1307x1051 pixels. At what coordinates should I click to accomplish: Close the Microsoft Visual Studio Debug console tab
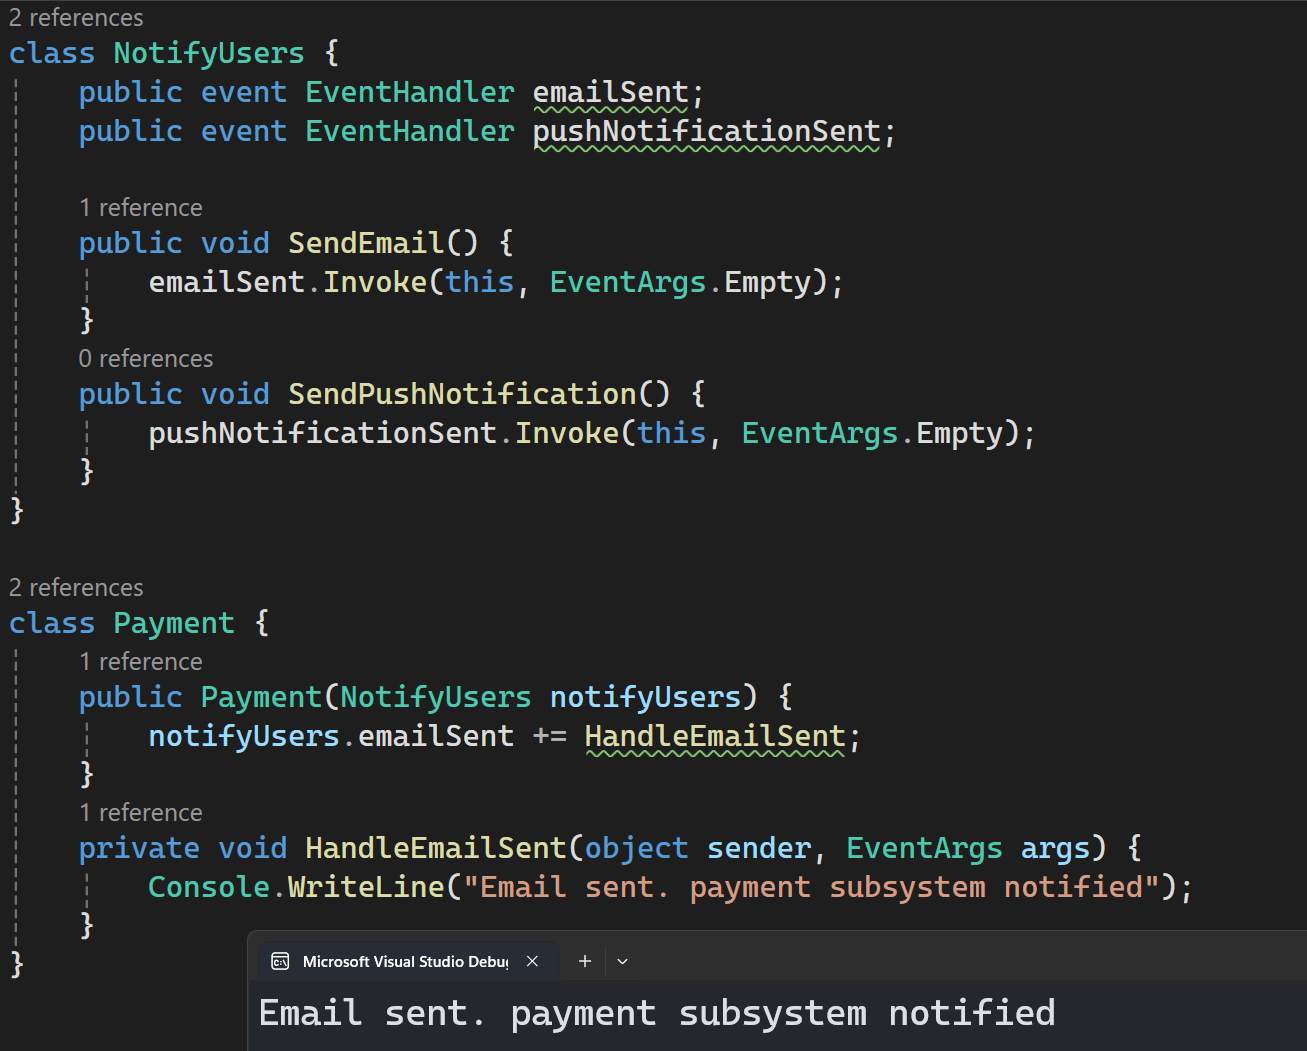(x=532, y=961)
